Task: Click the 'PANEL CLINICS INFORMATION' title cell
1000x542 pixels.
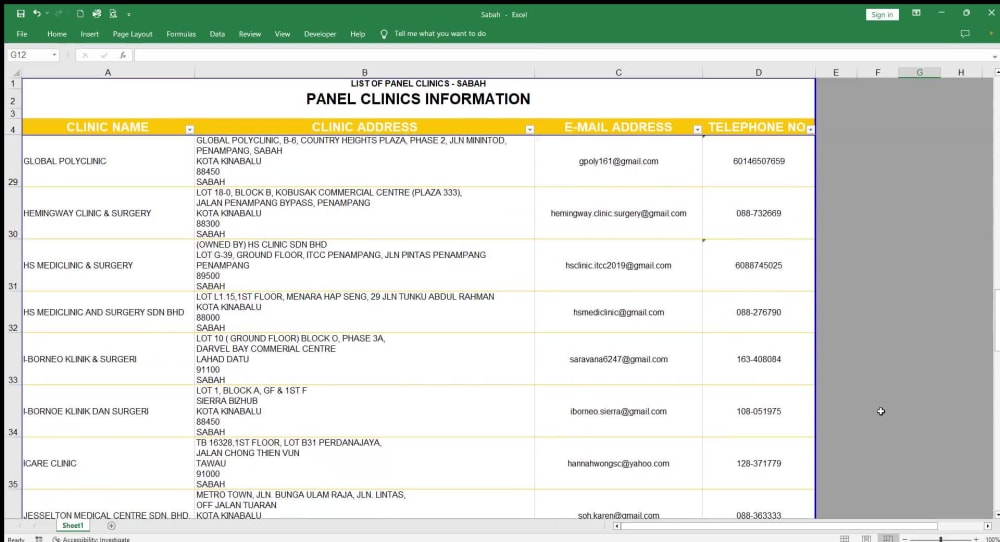Action: pyautogui.click(x=418, y=99)
